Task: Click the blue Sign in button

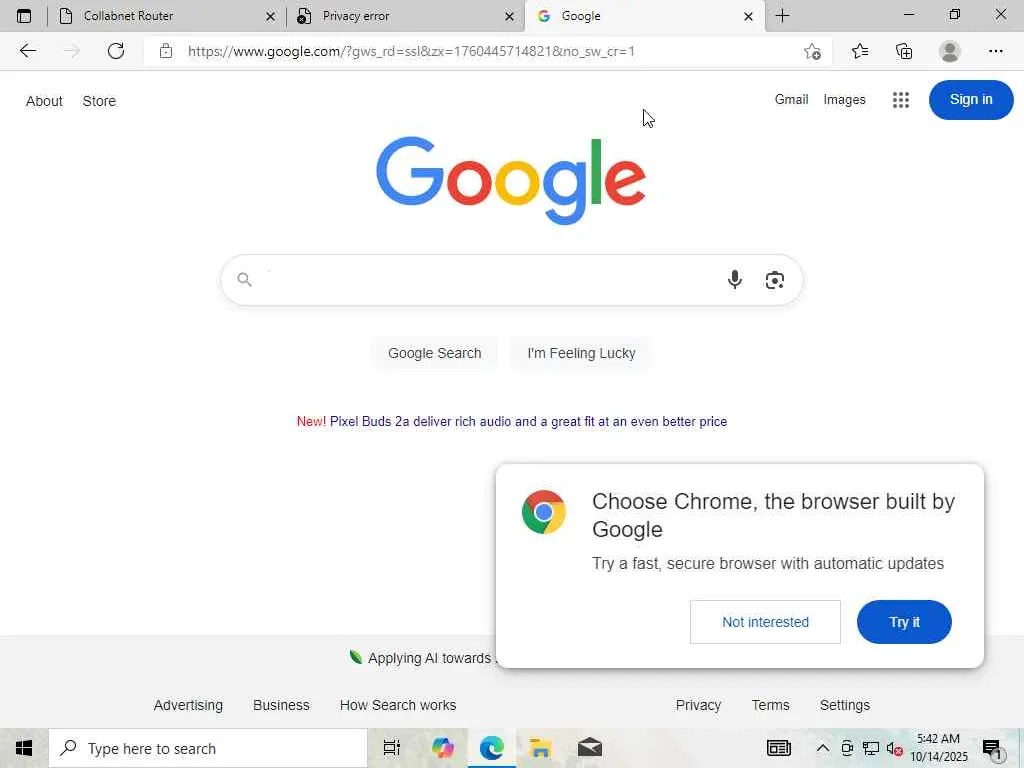Action: (970, 99)
